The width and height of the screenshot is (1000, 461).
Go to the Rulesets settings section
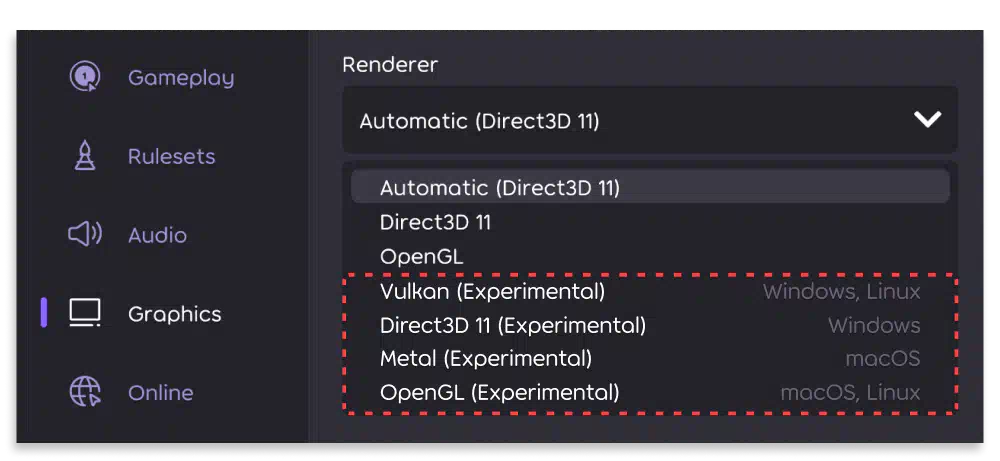(172, 156)
